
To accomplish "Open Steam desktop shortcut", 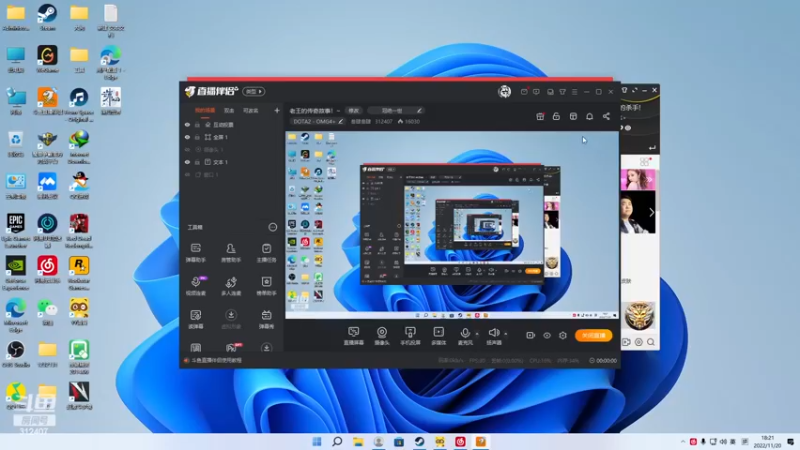I will [47, 17].
